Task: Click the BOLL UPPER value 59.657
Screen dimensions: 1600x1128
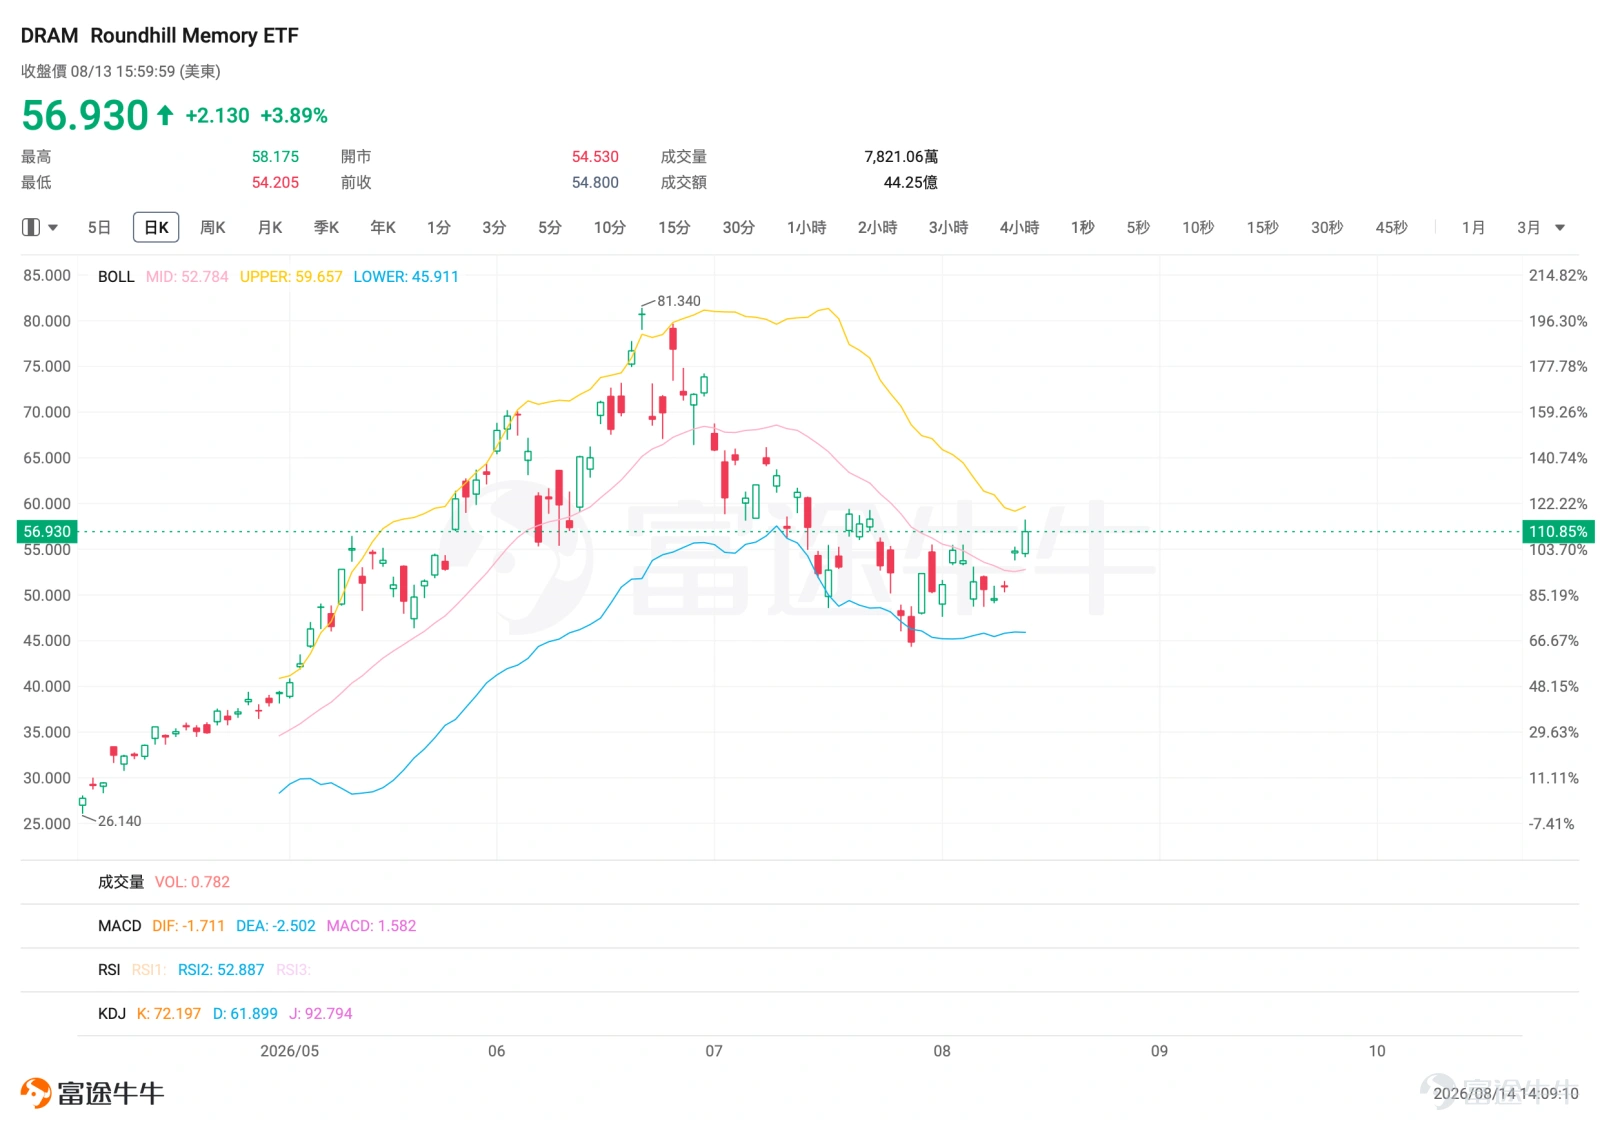Action: tap(291, 277)
